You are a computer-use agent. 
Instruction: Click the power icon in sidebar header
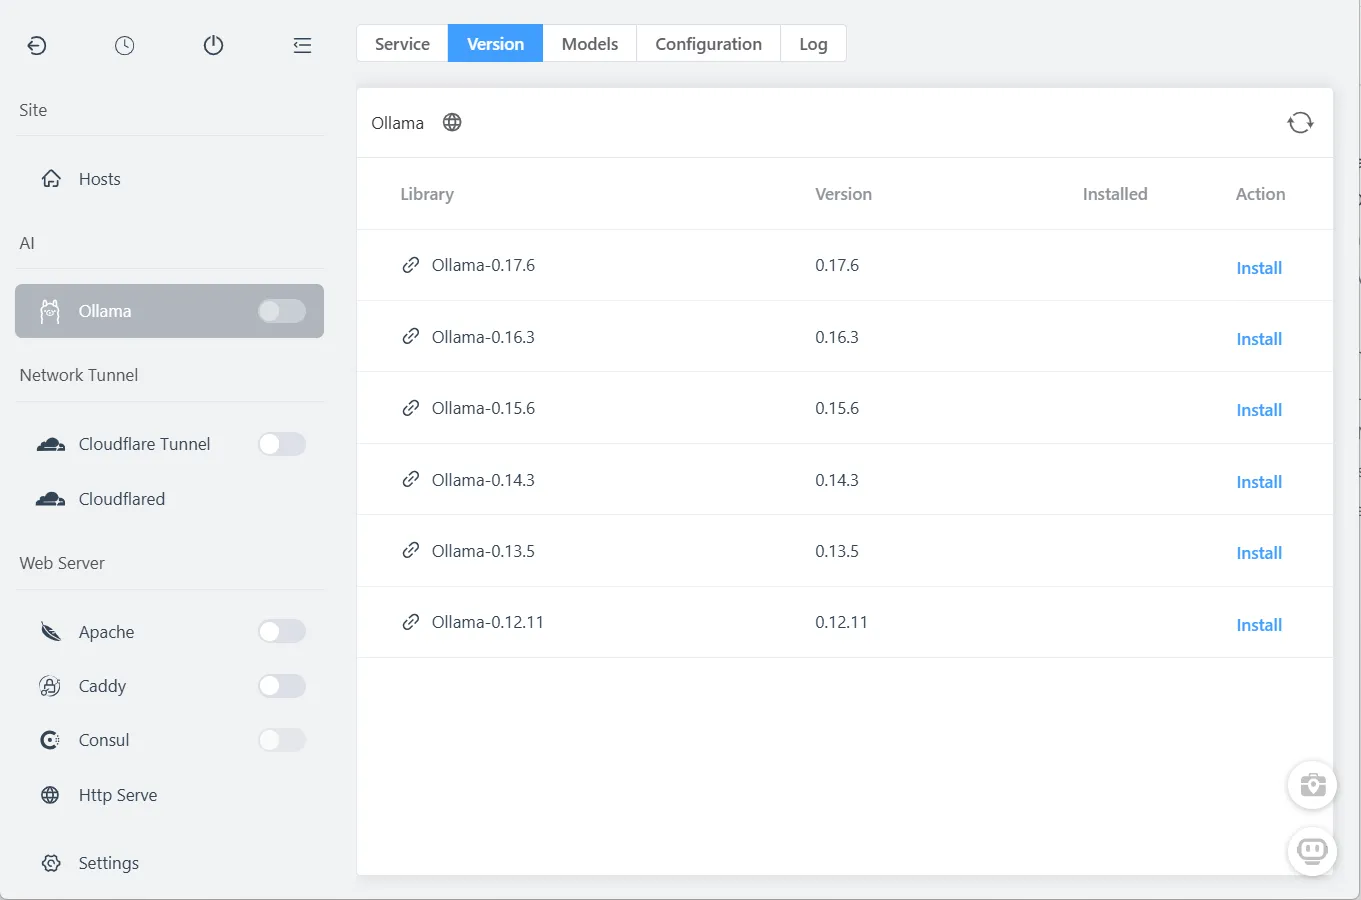point(213,45)
